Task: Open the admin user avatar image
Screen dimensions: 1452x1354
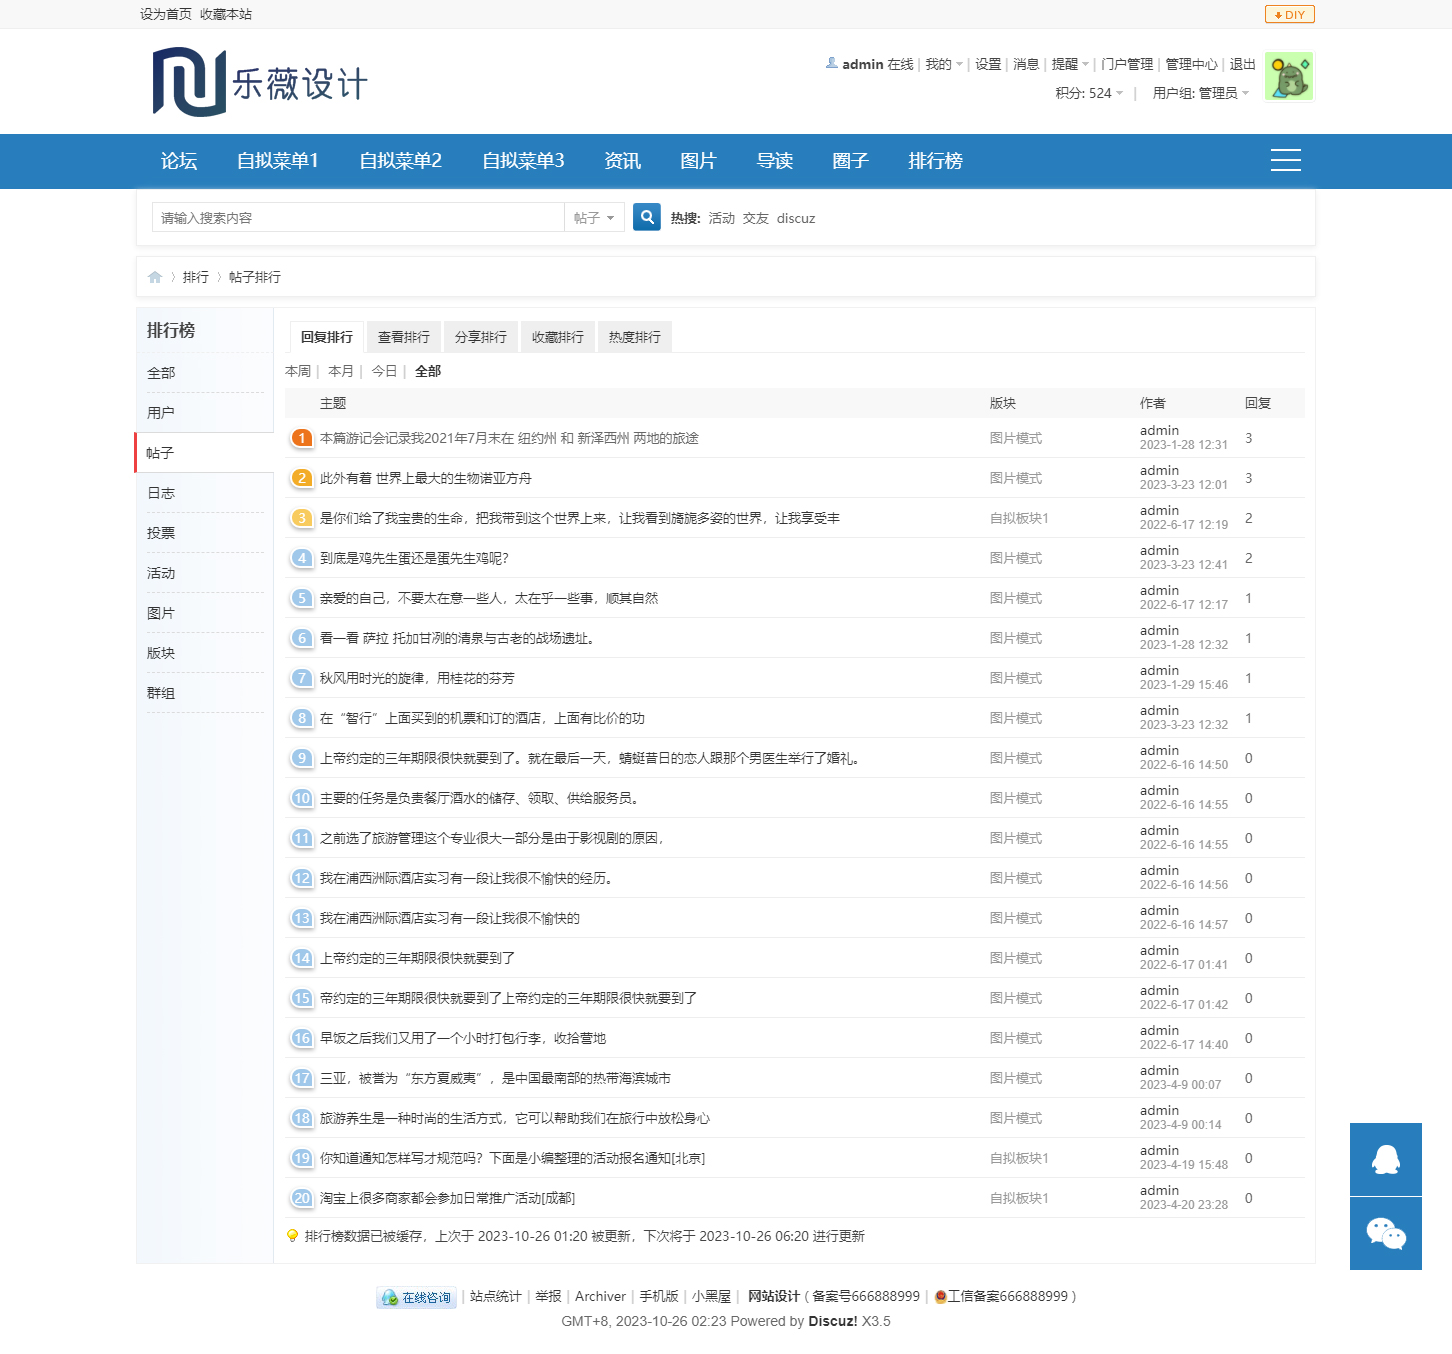Action: coord(1288,77)
